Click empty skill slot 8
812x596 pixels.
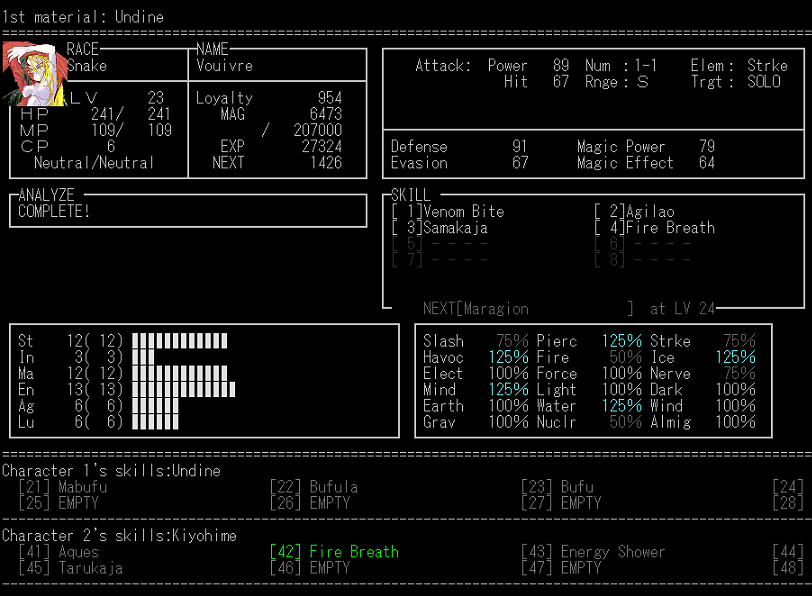642,260
